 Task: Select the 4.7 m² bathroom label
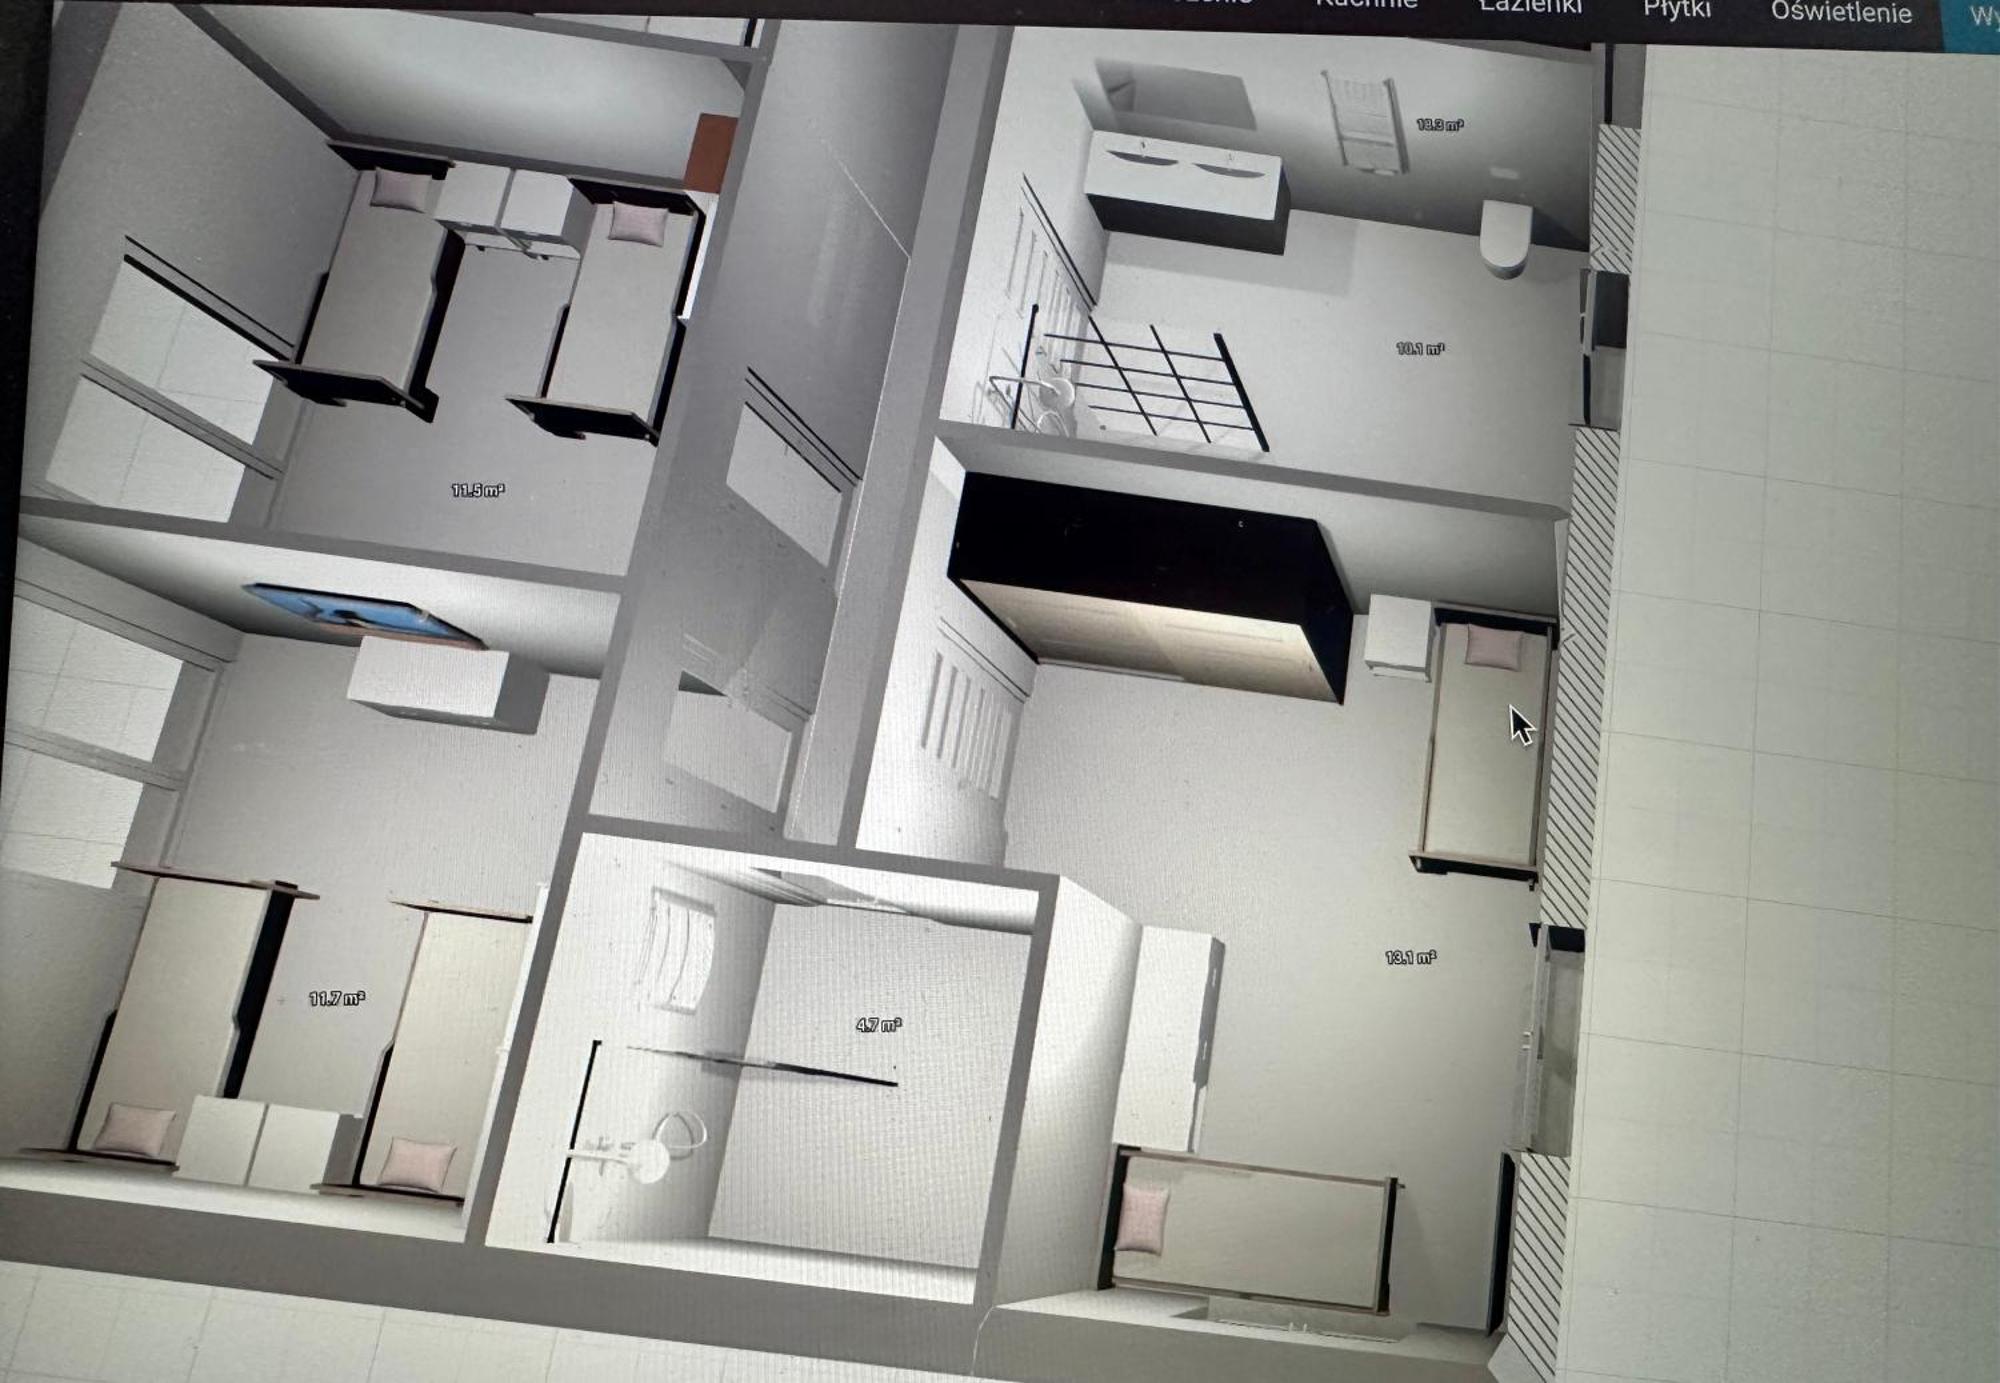(x=878, y=1025)
